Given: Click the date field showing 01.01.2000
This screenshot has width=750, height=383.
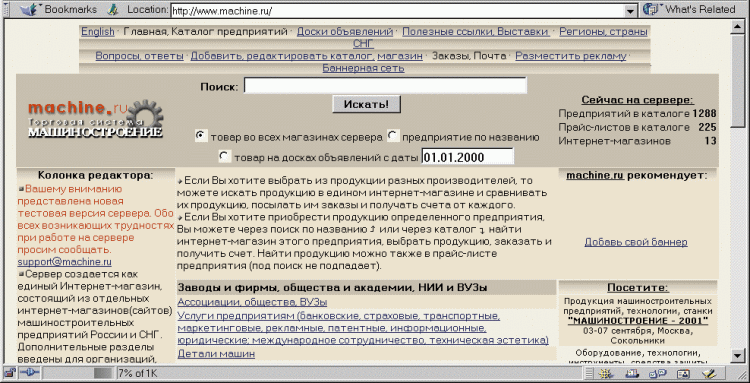Looking at the screenshot, I should click(x=467, y=156).
